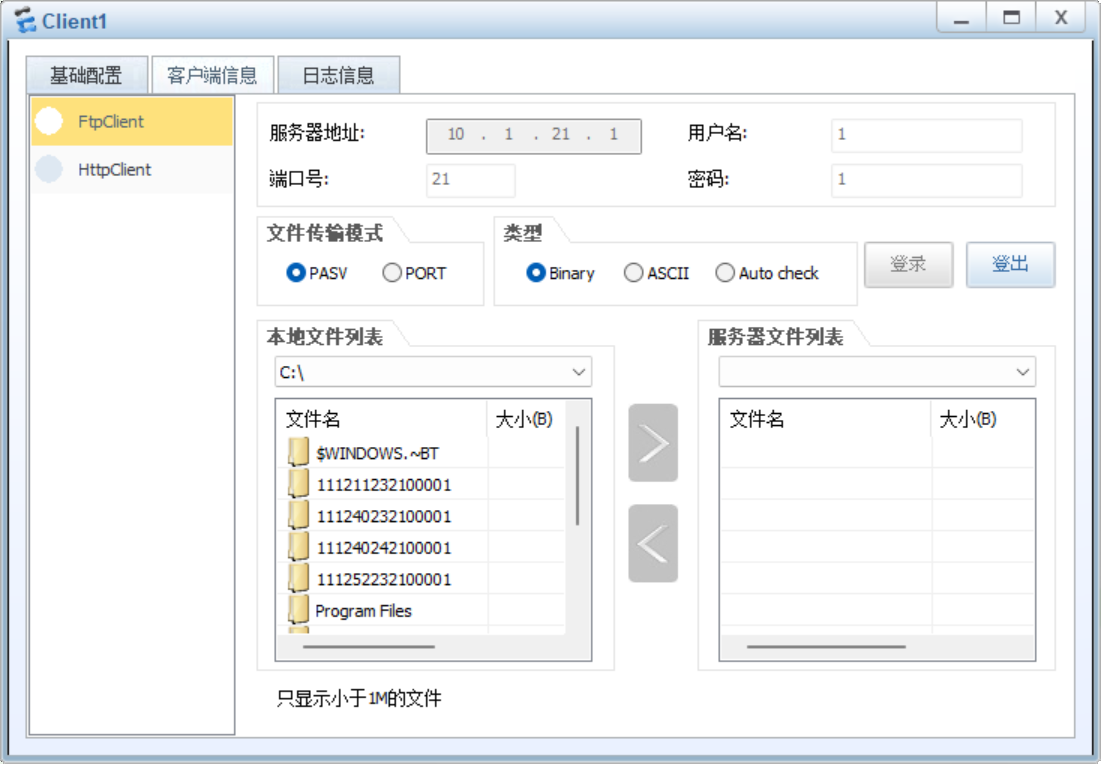This screenshot has width=1101, height=764.
Task: Select the $WINDOWS.~BT row
Action: 421,453
